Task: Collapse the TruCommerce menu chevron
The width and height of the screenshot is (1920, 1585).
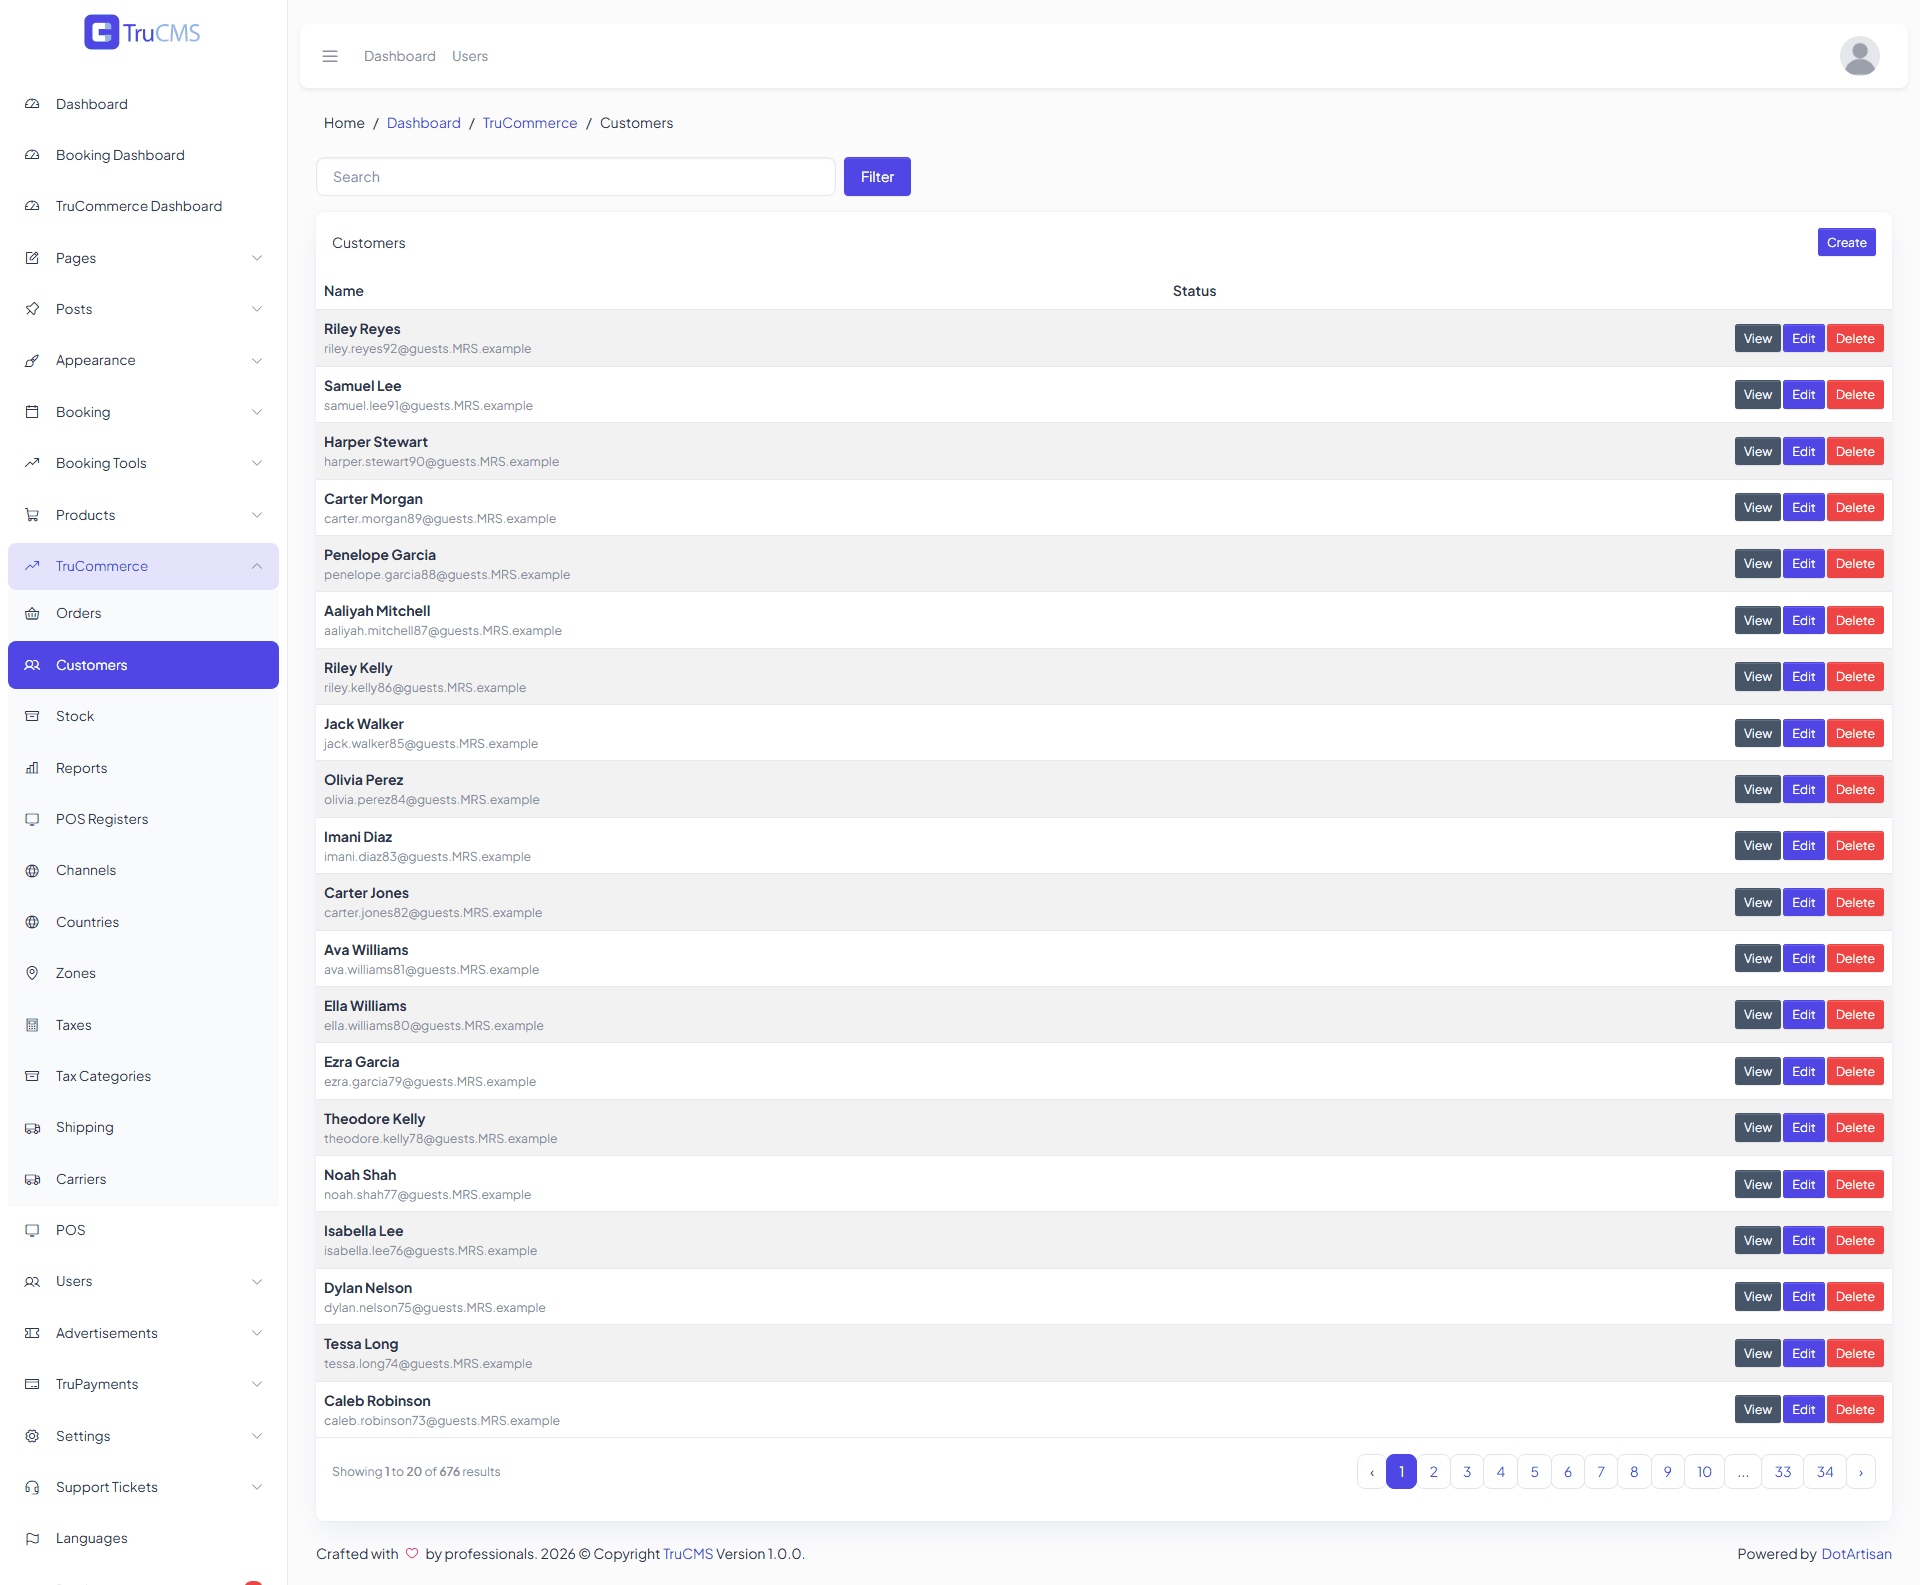Action: point(257,566)
